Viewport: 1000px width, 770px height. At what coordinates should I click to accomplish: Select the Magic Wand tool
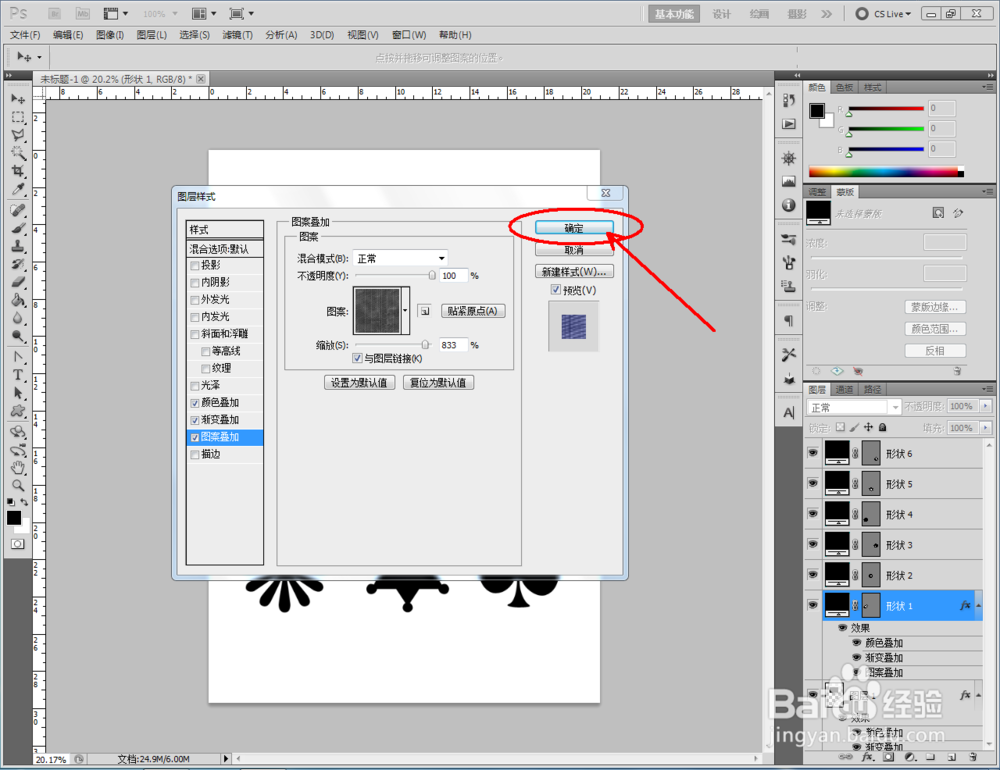18,153
